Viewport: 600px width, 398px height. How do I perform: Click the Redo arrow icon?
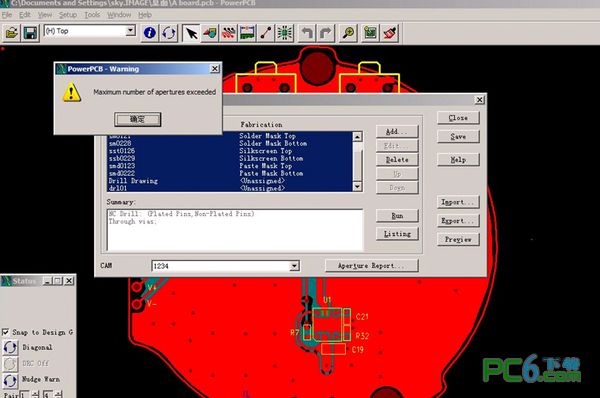[326, 33]
